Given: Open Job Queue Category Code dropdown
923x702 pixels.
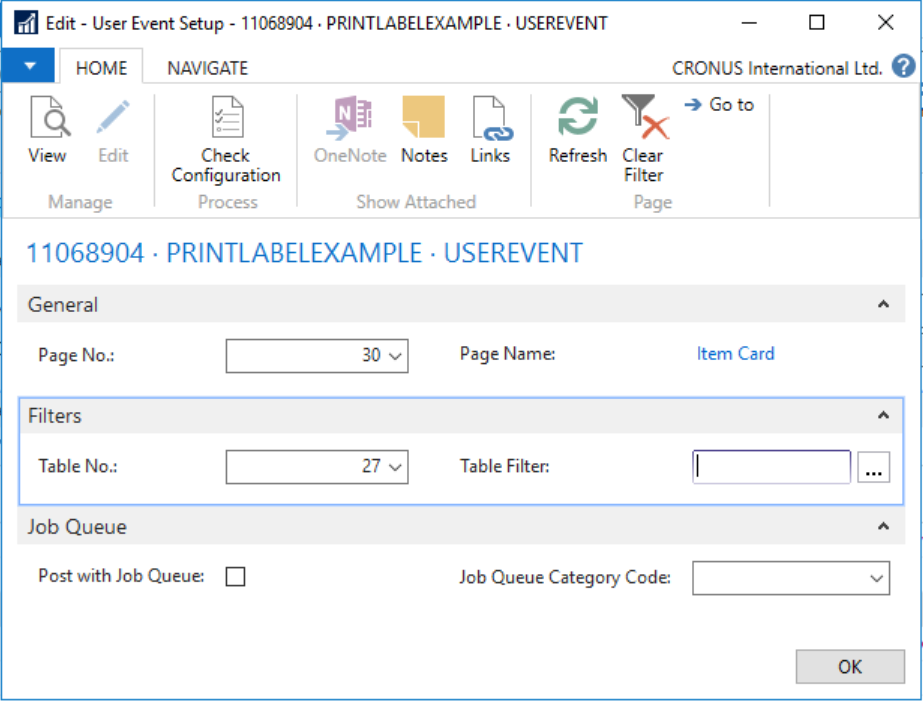Looking at the screenshot, I should [876, 578].
